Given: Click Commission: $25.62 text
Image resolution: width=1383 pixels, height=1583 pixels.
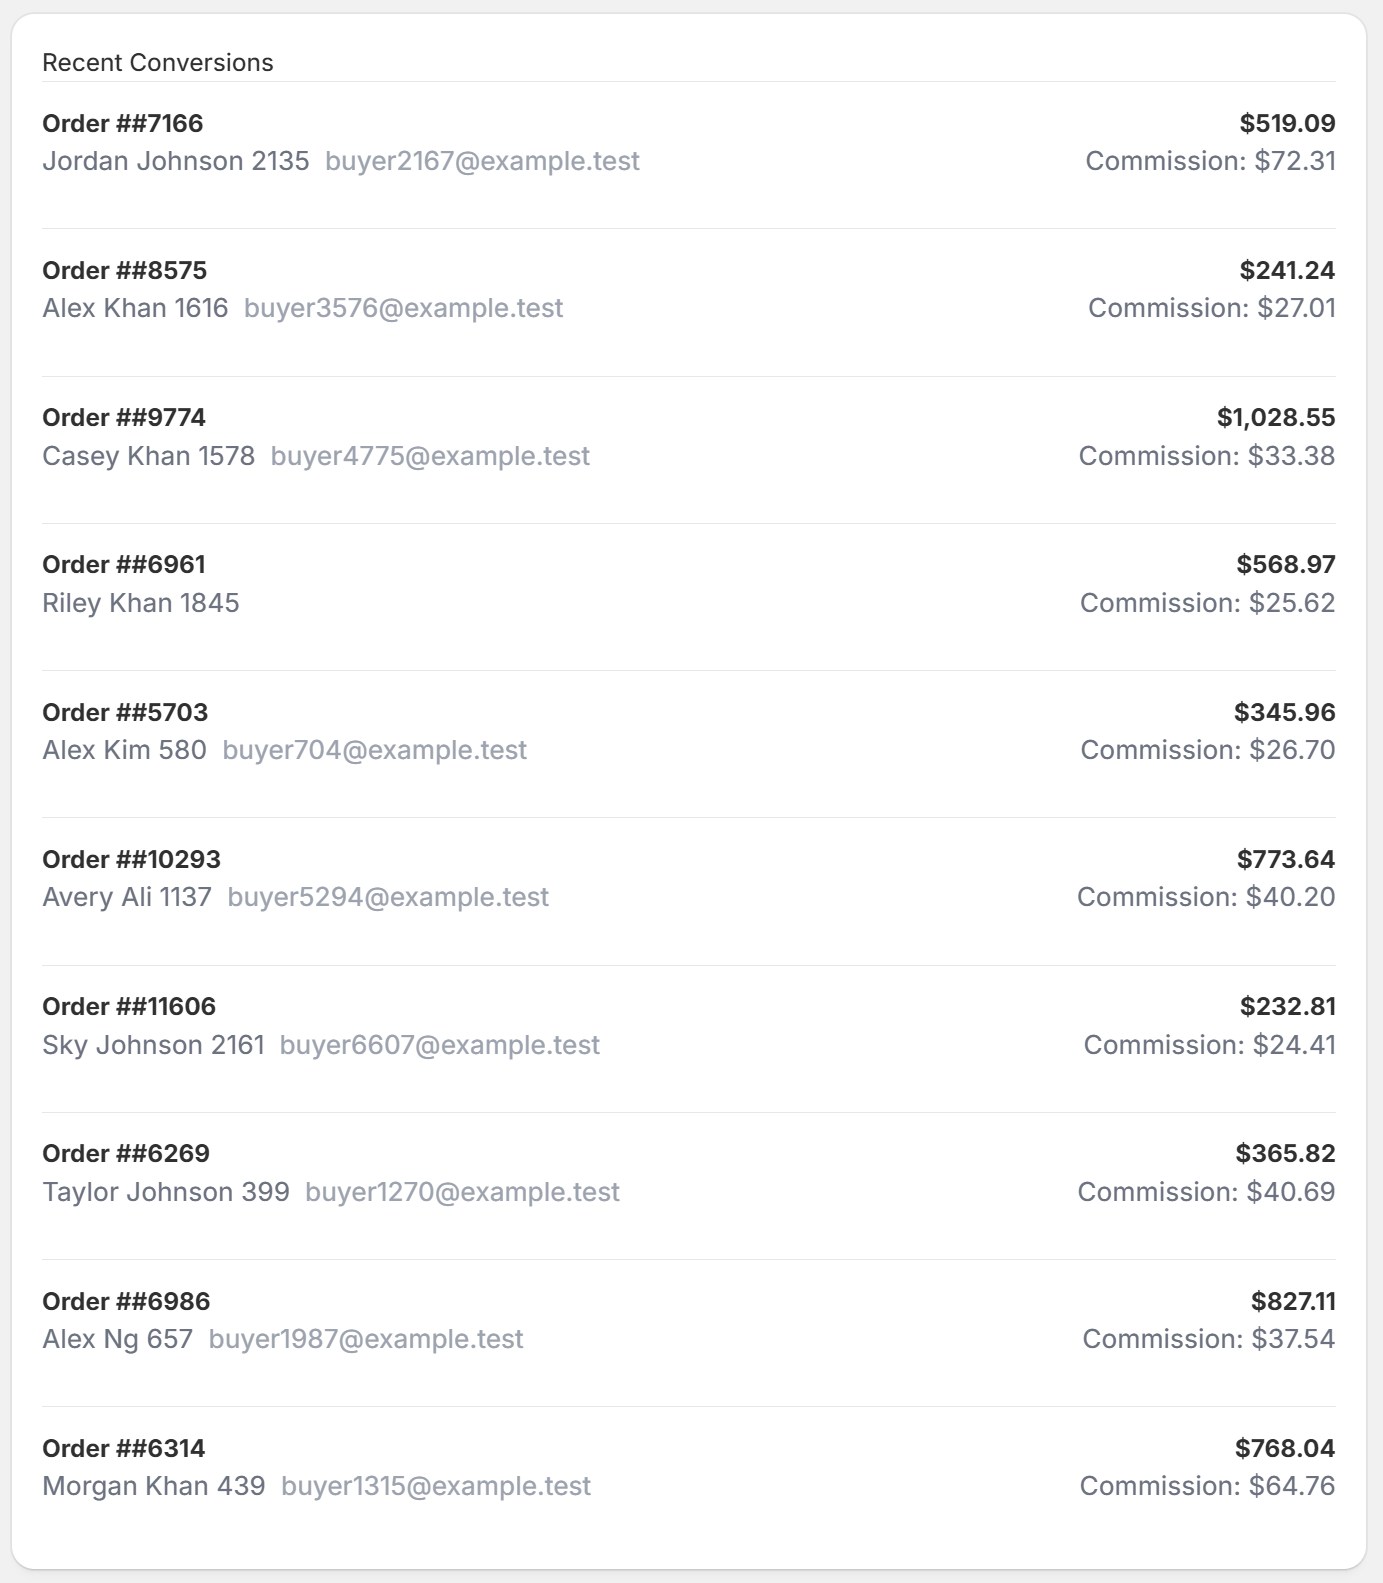Looking at the screenshot, I should (x=1207, y=603).
